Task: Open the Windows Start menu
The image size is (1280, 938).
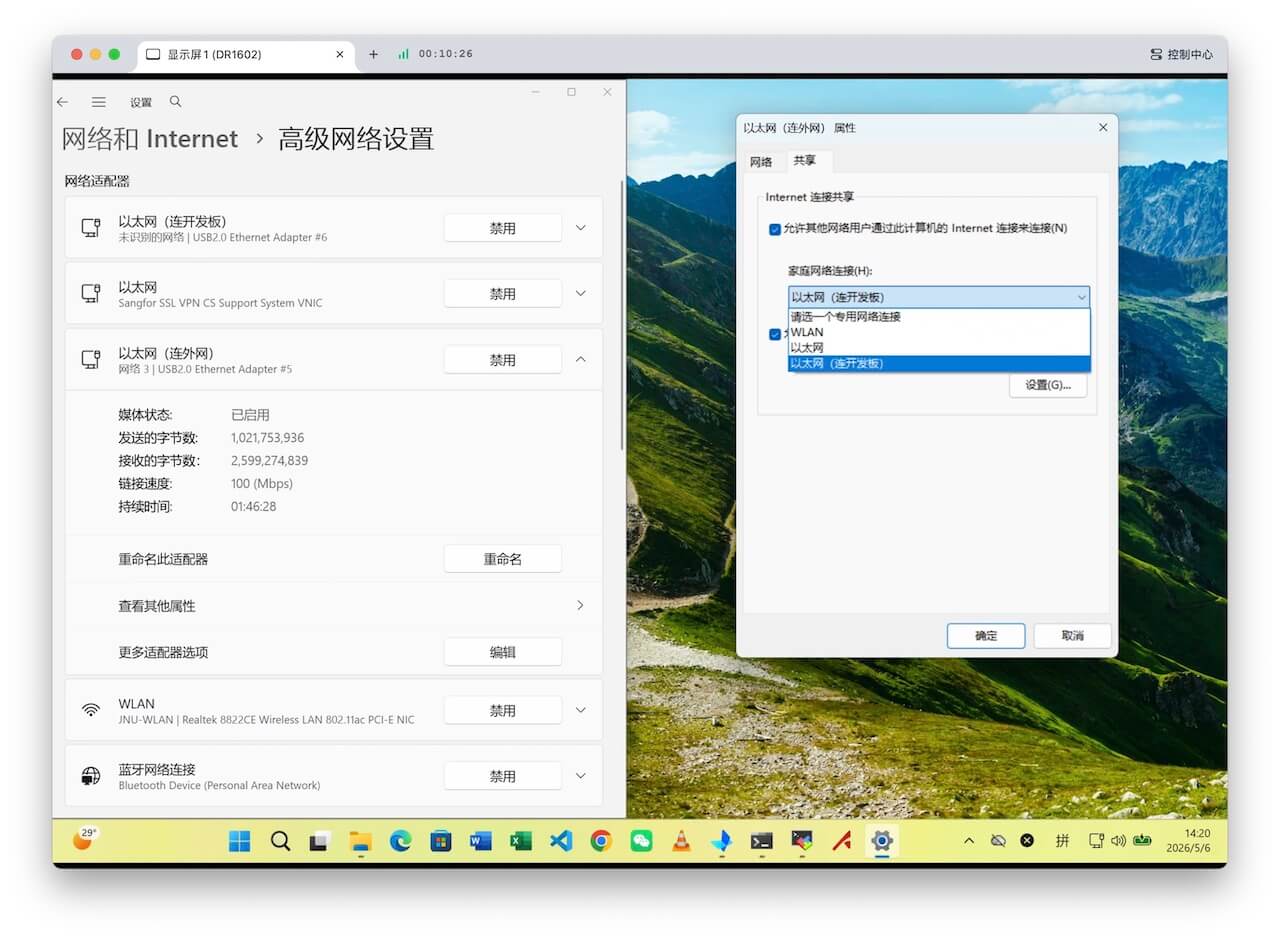Action: click(x=240, y=841)
